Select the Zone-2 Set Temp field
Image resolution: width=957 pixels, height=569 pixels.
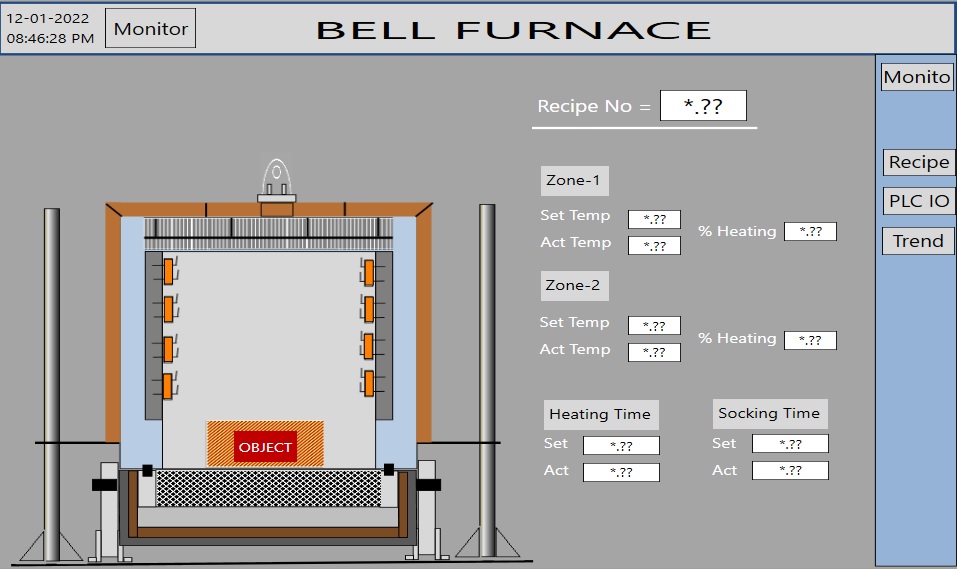point(654,326)
